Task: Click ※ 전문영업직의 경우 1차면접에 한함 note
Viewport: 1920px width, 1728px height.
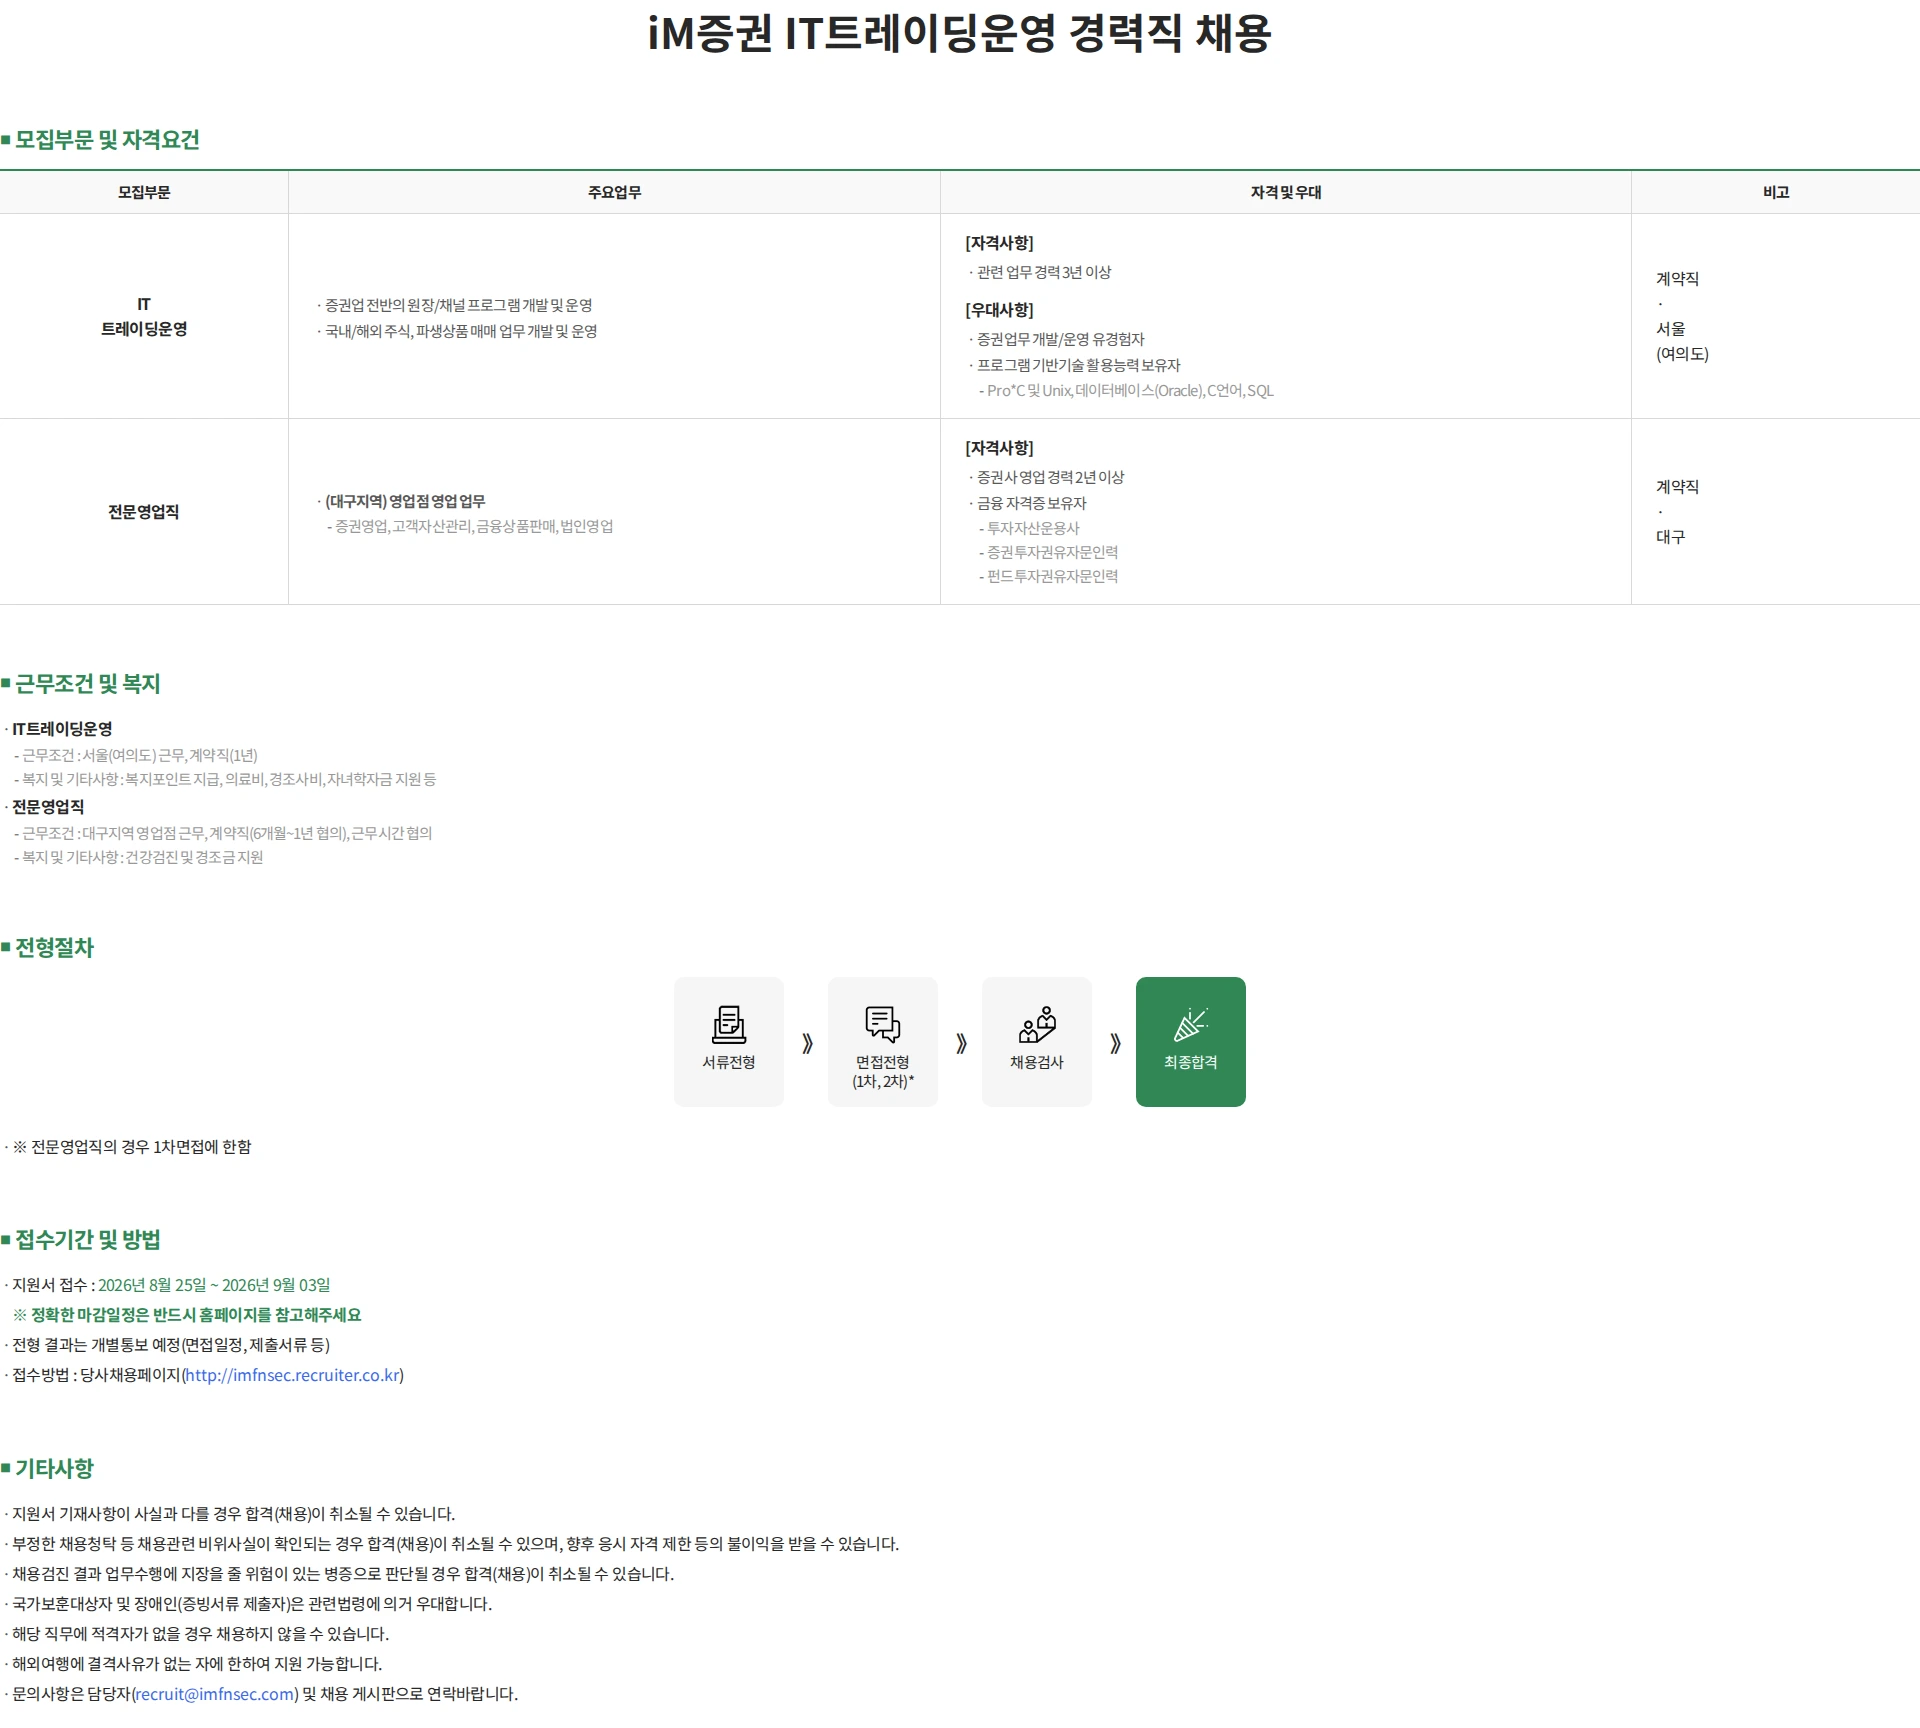Action: (132, 1147)
